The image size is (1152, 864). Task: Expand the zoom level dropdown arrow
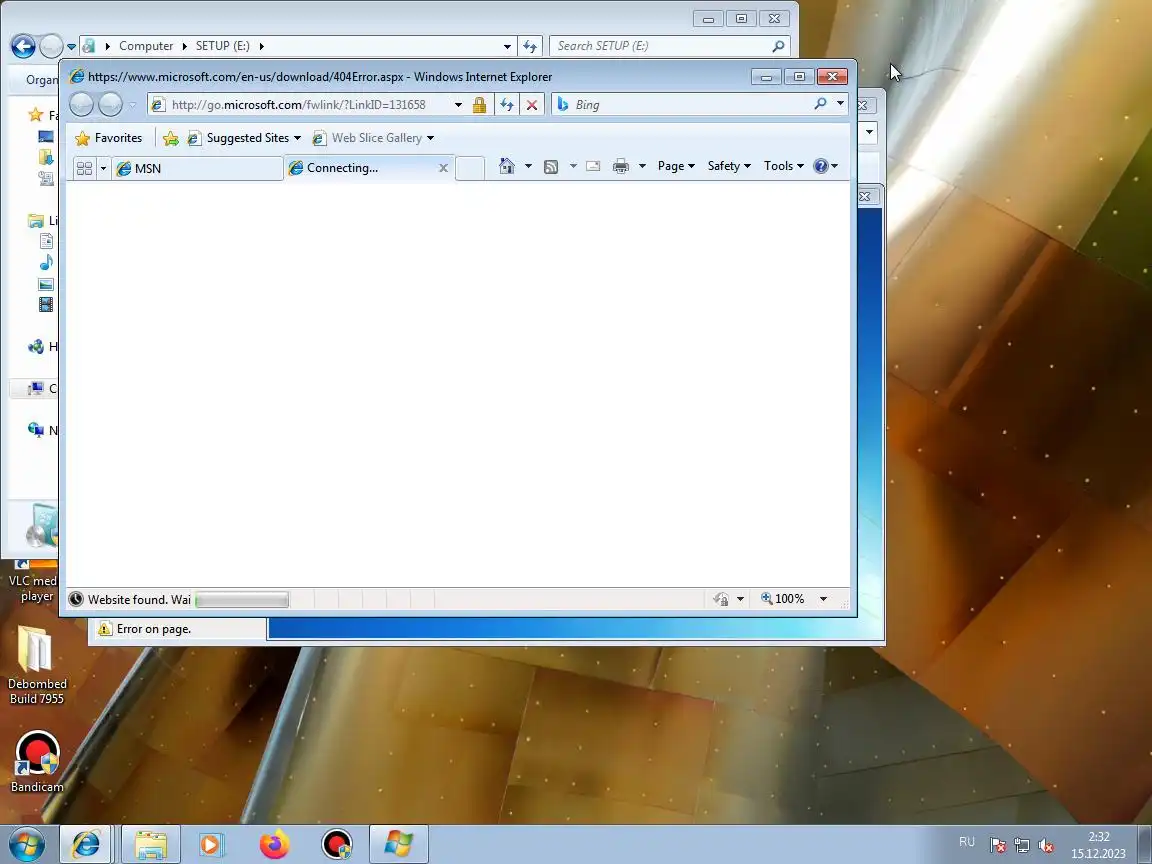pos(824,599)
